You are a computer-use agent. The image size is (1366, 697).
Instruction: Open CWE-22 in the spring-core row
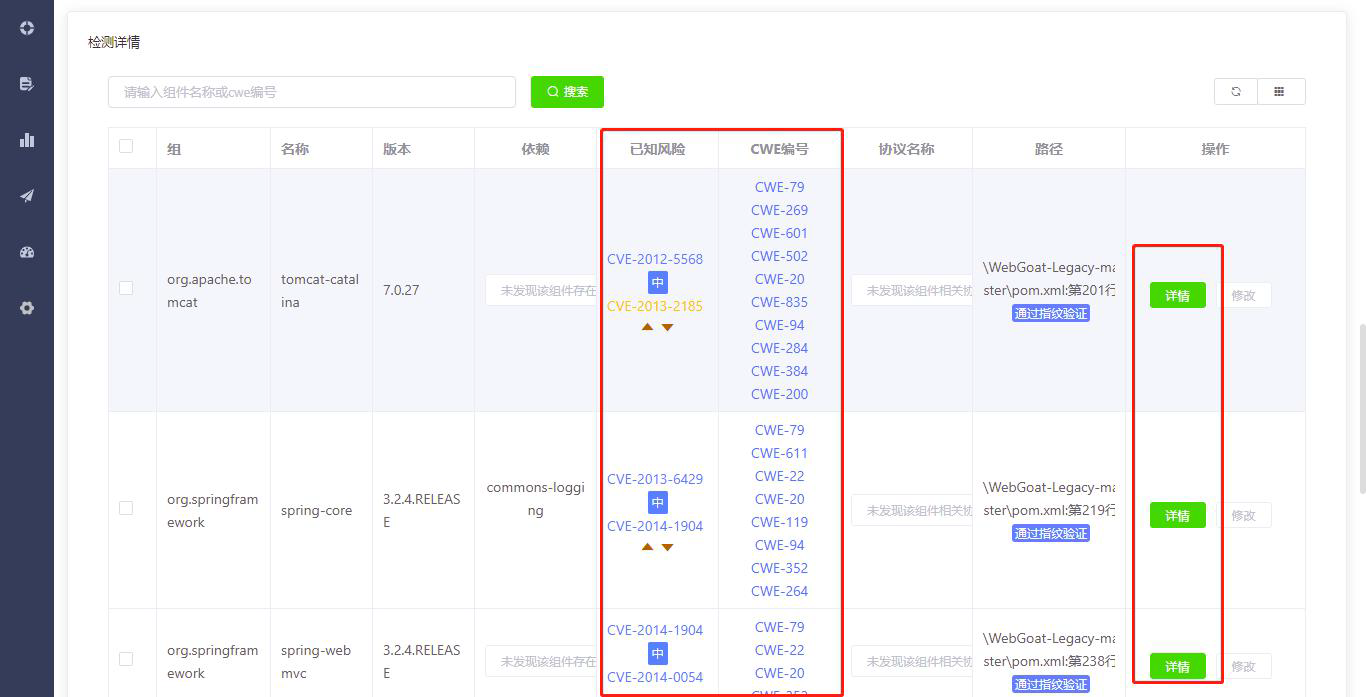[780, 476]
